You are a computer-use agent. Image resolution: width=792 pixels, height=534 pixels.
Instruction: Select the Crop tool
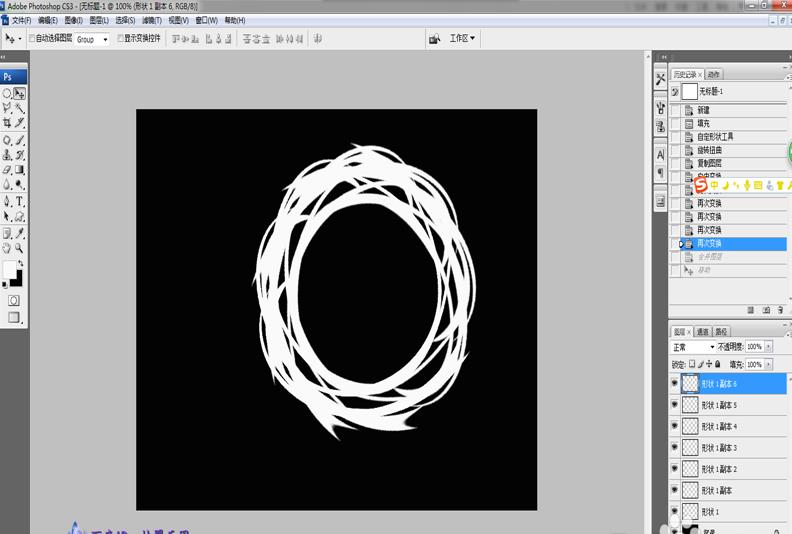point(7,123)
